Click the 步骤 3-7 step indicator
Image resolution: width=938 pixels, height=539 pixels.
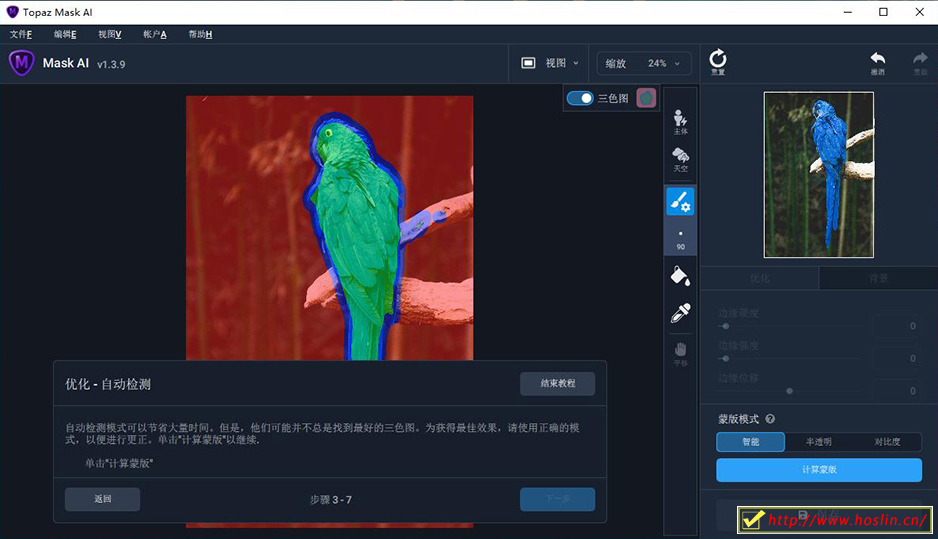coord(331,500)
